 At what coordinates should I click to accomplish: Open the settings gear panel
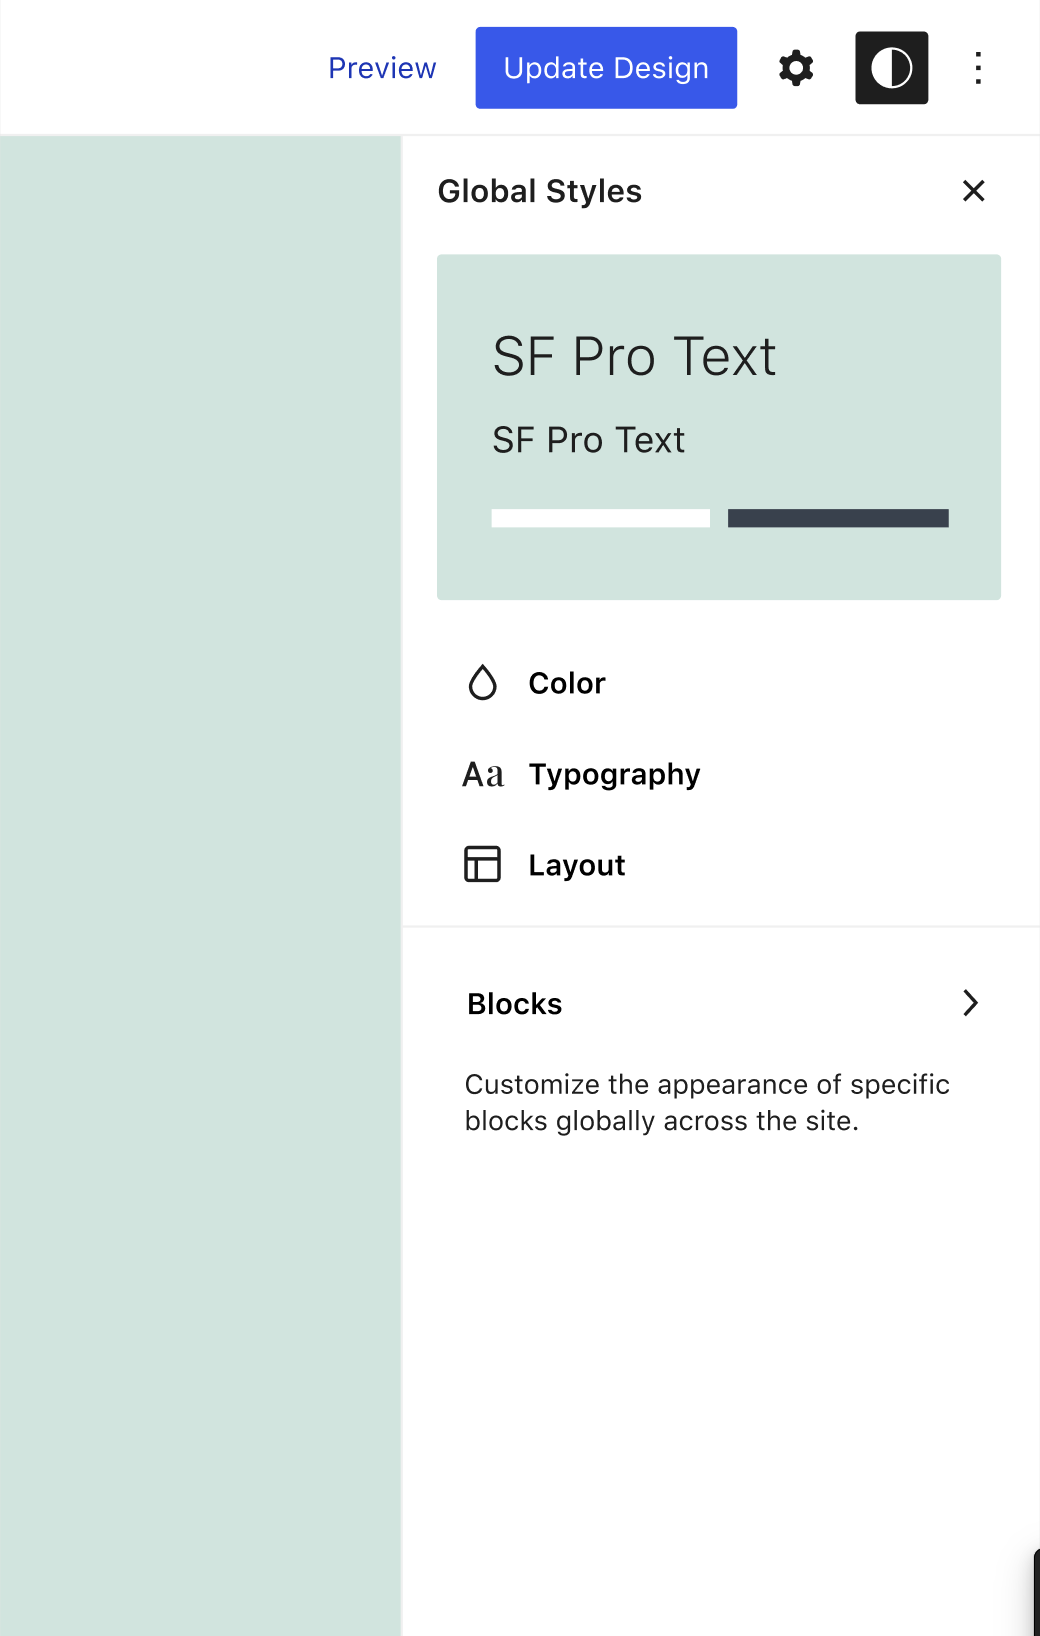pos(796,68)
